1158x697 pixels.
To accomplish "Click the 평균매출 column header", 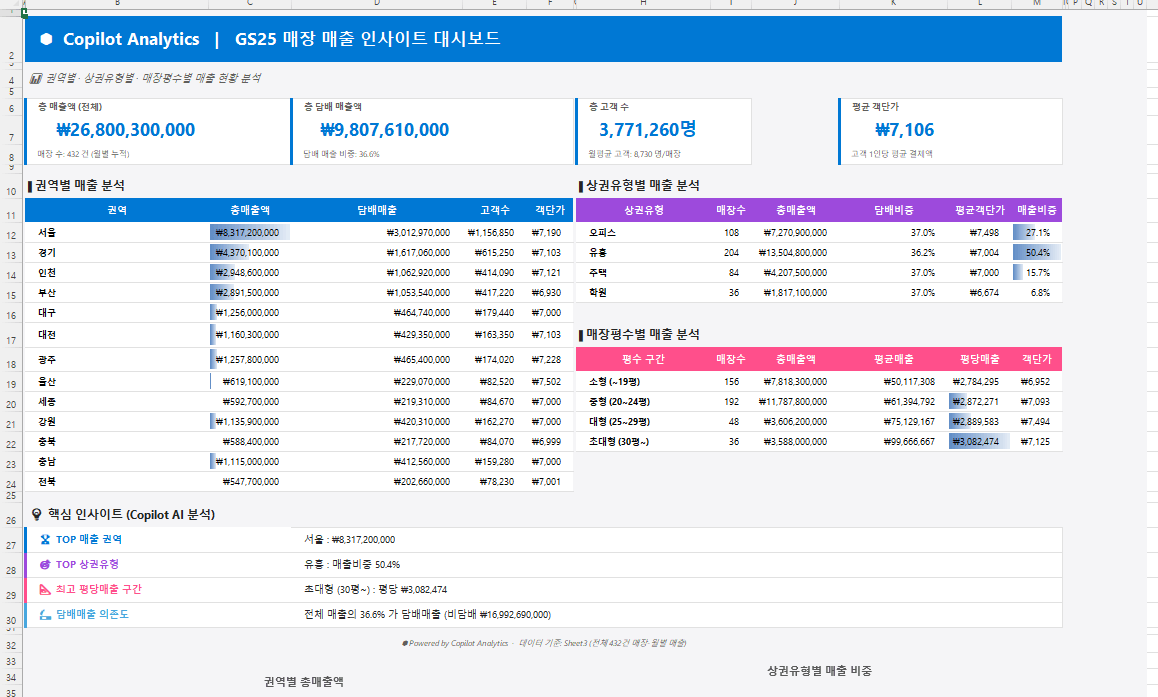I will [x=894, y=360].
